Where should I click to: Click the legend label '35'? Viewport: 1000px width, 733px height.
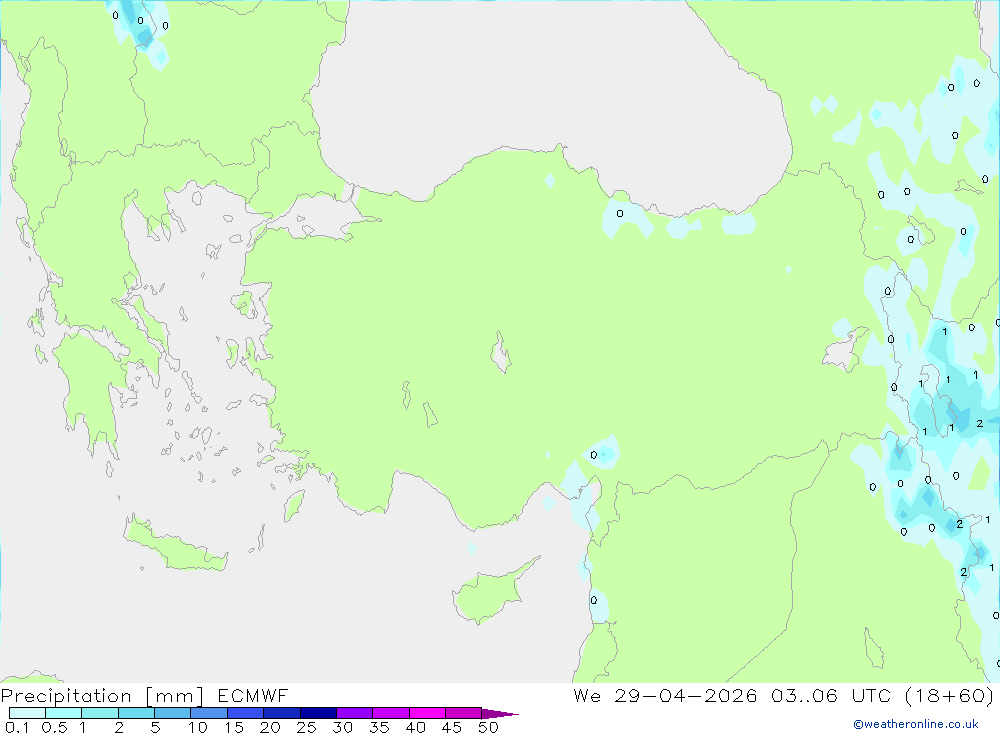[379, 727]
